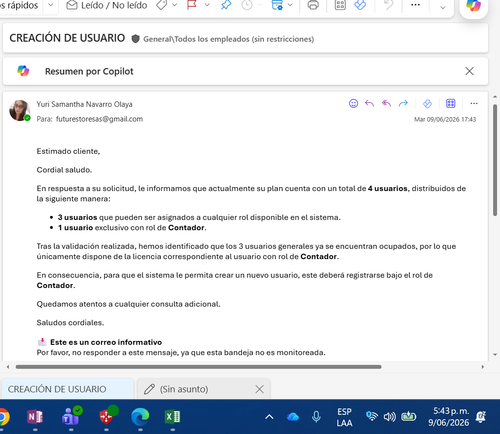Click the ESP LAA language indicator
500x434 pixels.
344,417
